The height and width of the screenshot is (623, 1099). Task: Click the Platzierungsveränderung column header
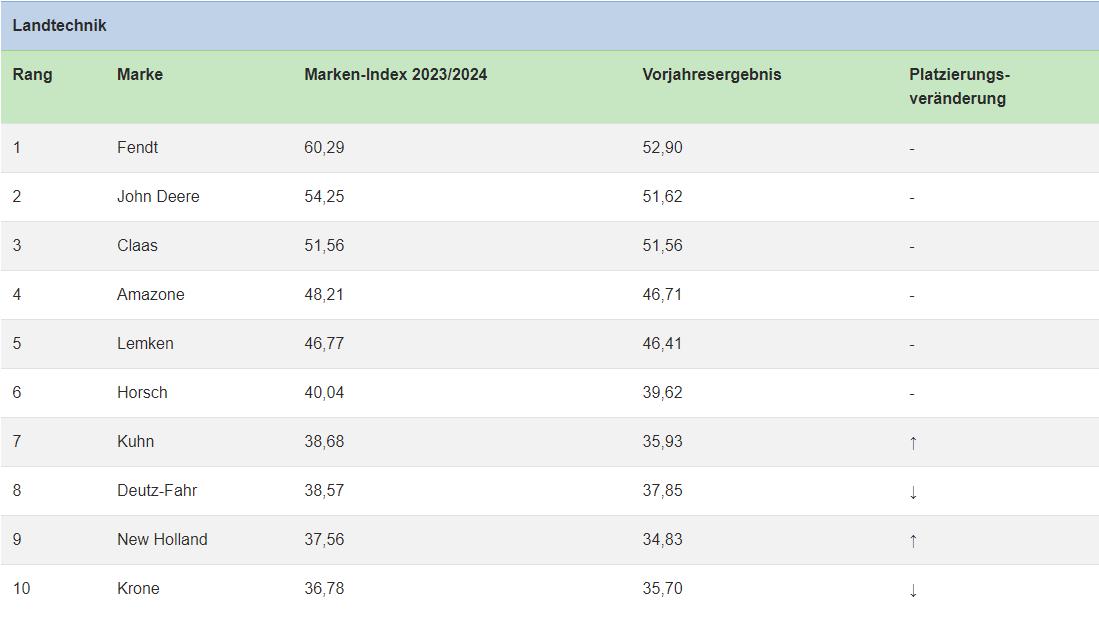[x=960, y=86]
